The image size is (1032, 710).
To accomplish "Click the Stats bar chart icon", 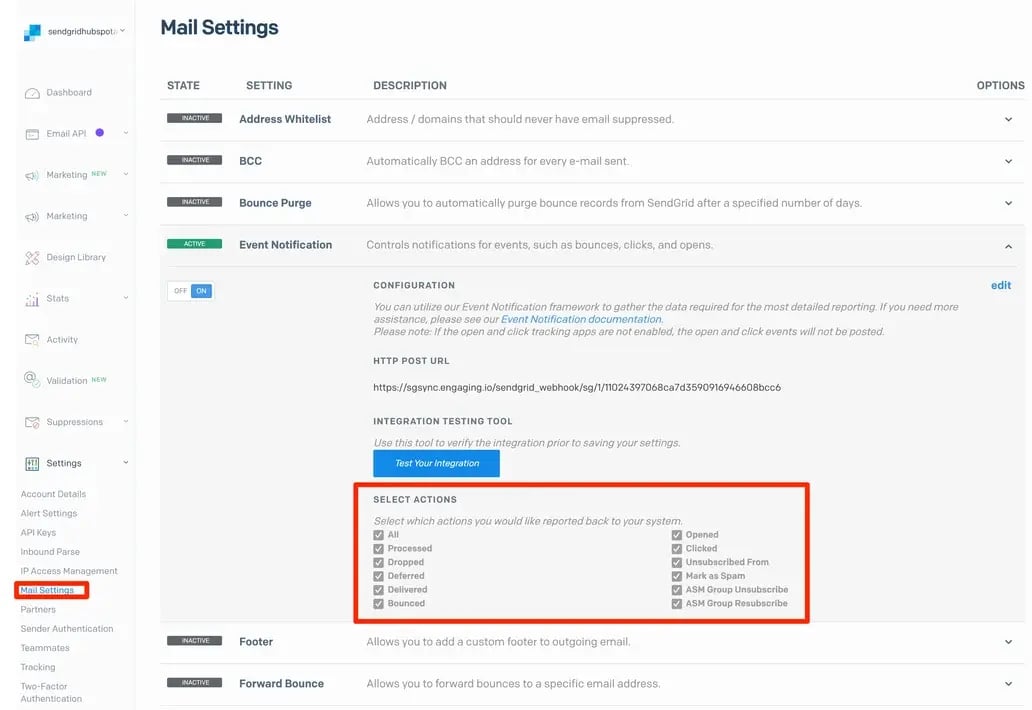I will coord(32,299).
